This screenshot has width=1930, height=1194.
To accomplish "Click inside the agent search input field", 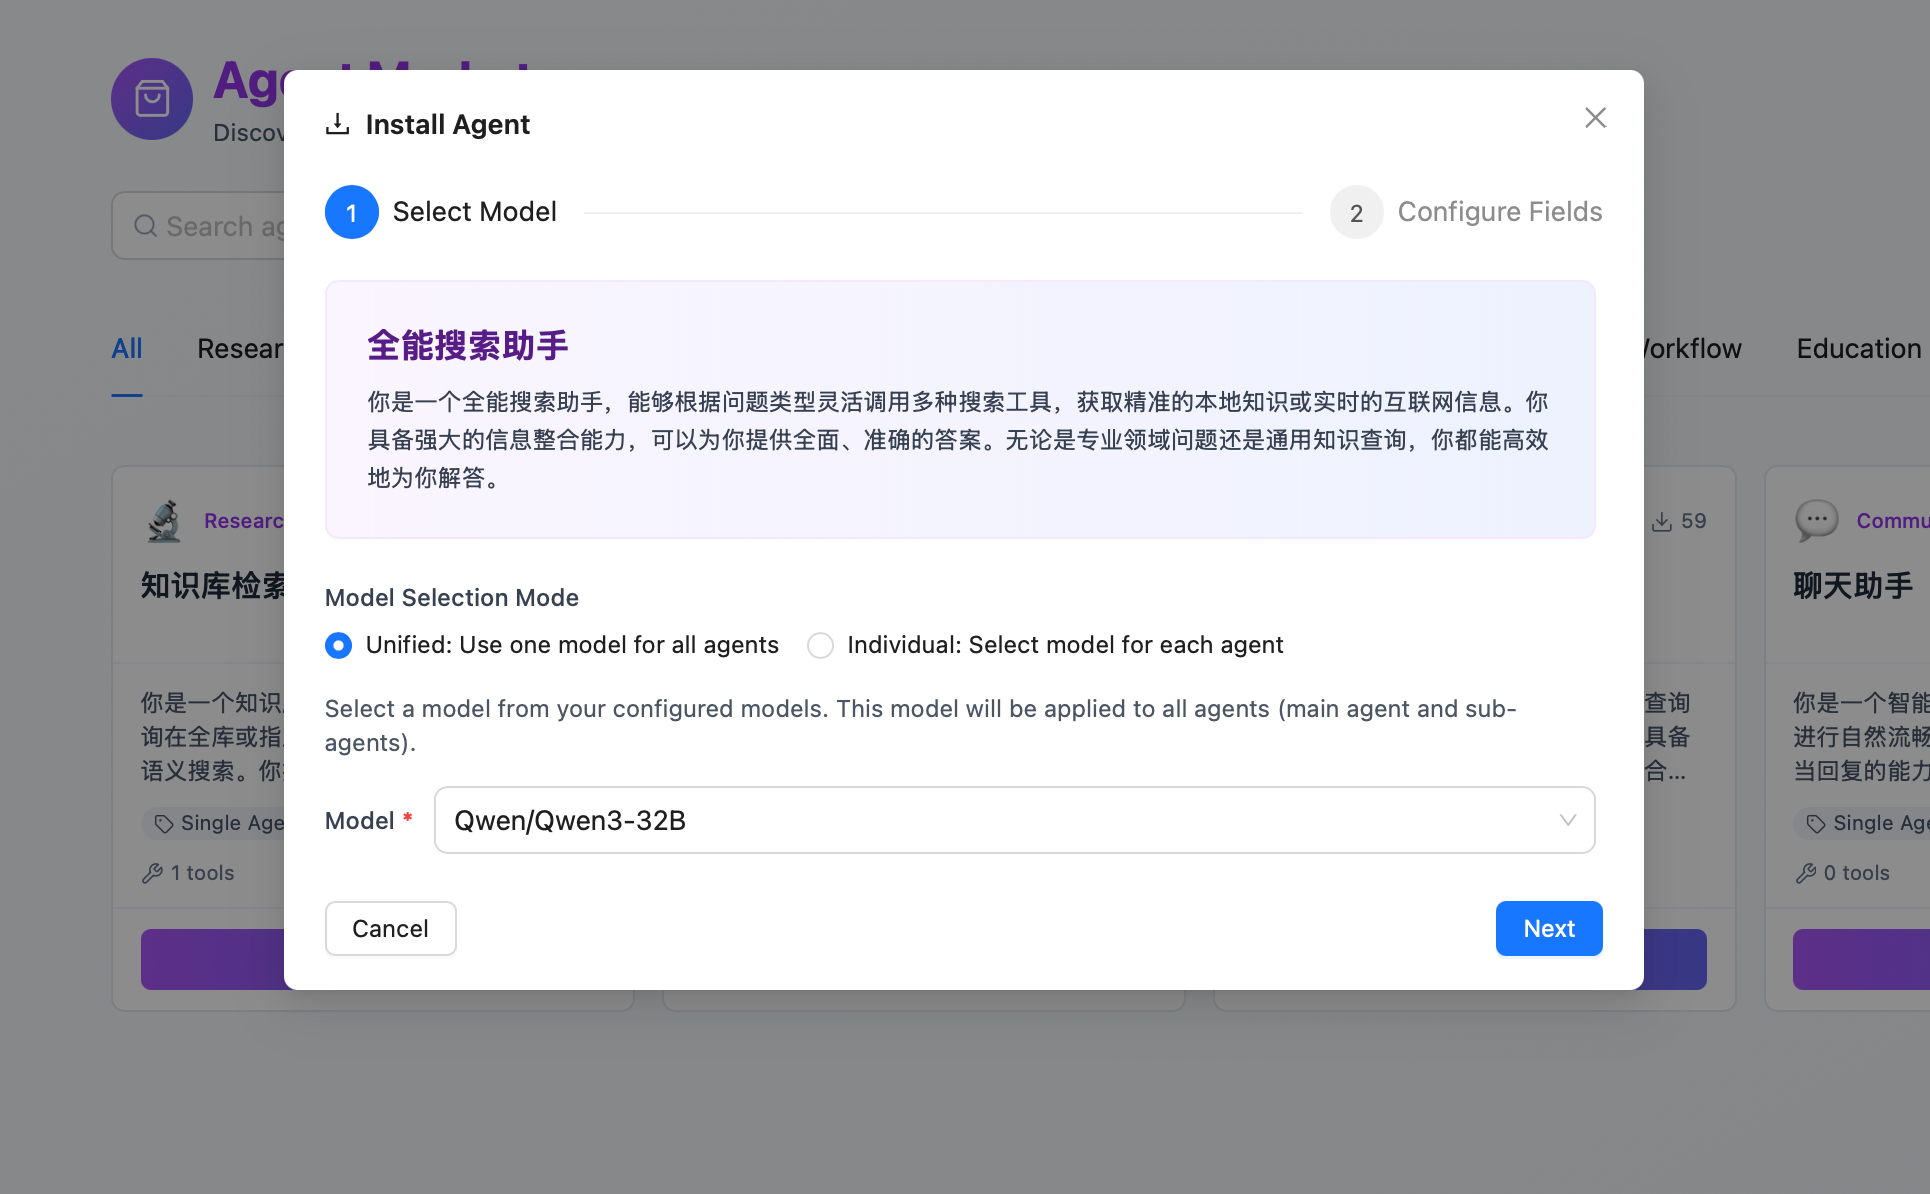I will pyautogui.click(x=250, y=226).
